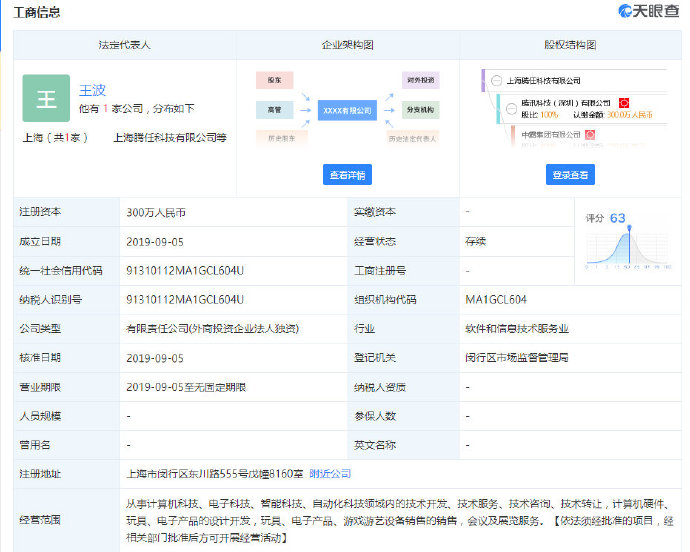Viewport: 690px width, 552px height.
Task: Click the 高管 box in structure diagram
Action: tap(275, 110)
